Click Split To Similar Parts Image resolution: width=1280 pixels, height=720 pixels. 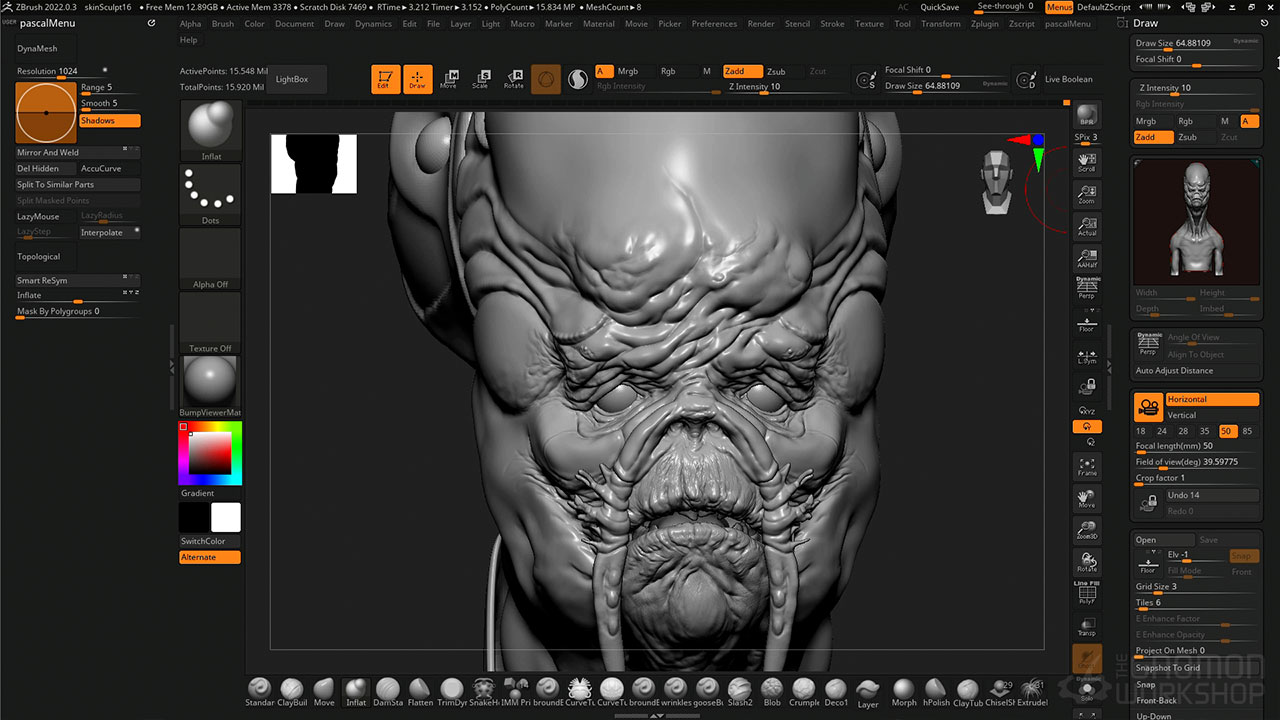tap(78, 184)
